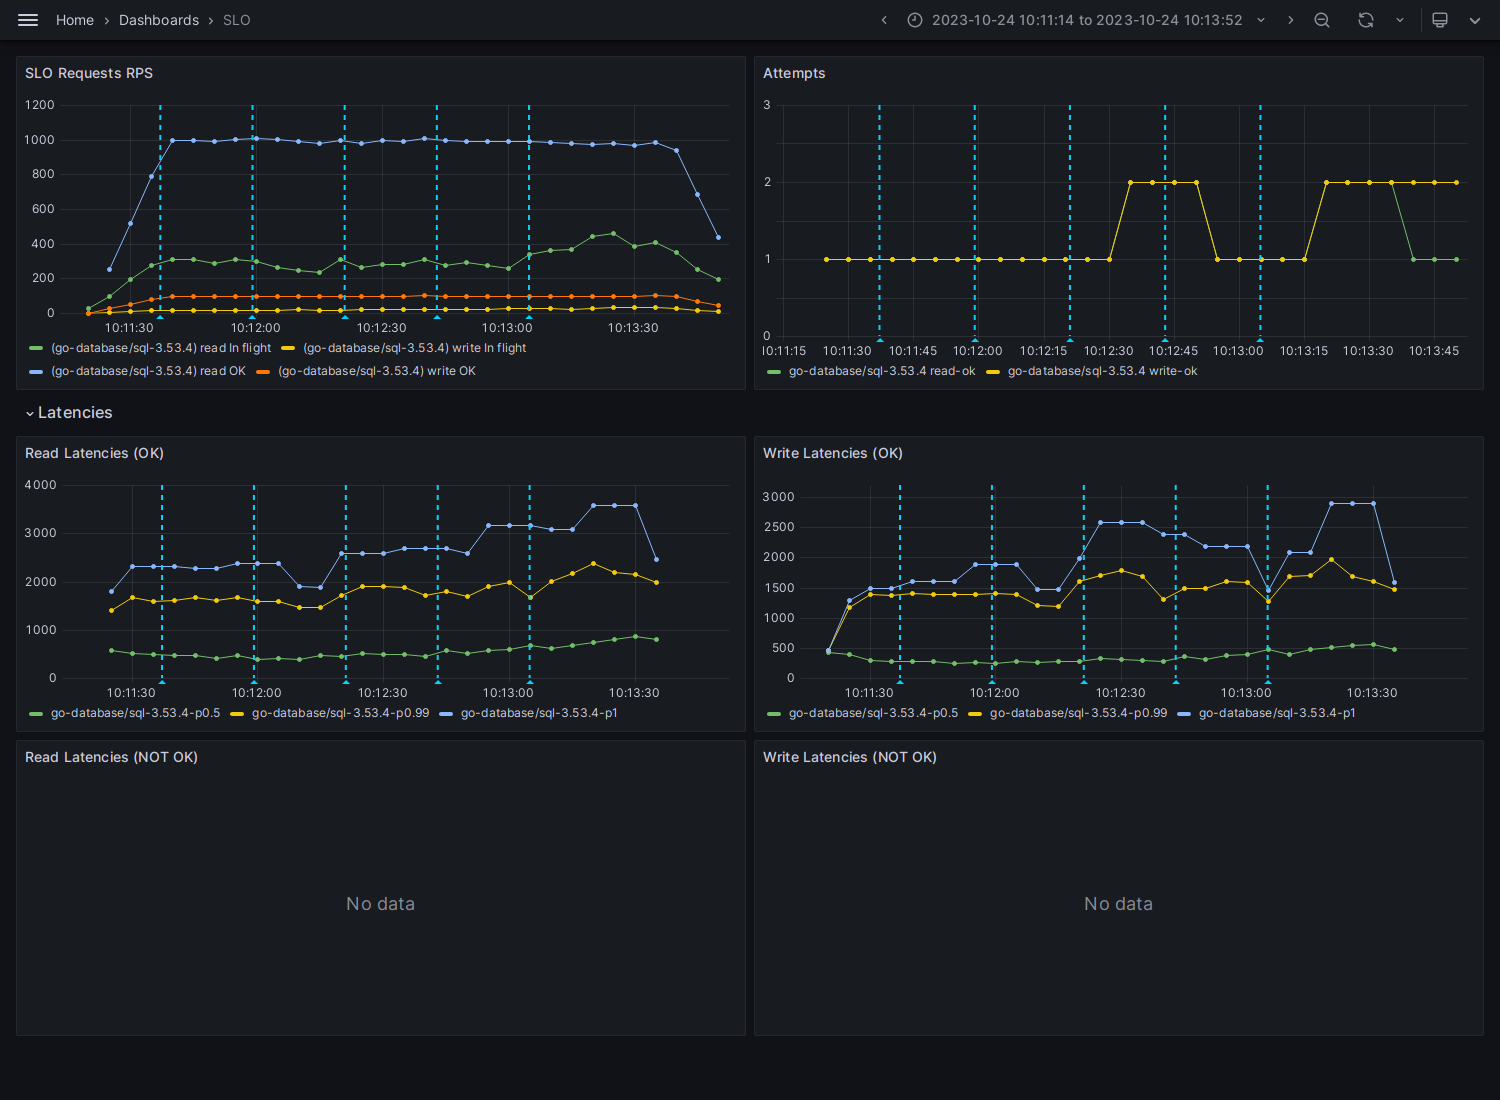Screen dimensions: 1500x1100
Task: Refresh the dashboard
Action: (1366, 20)
